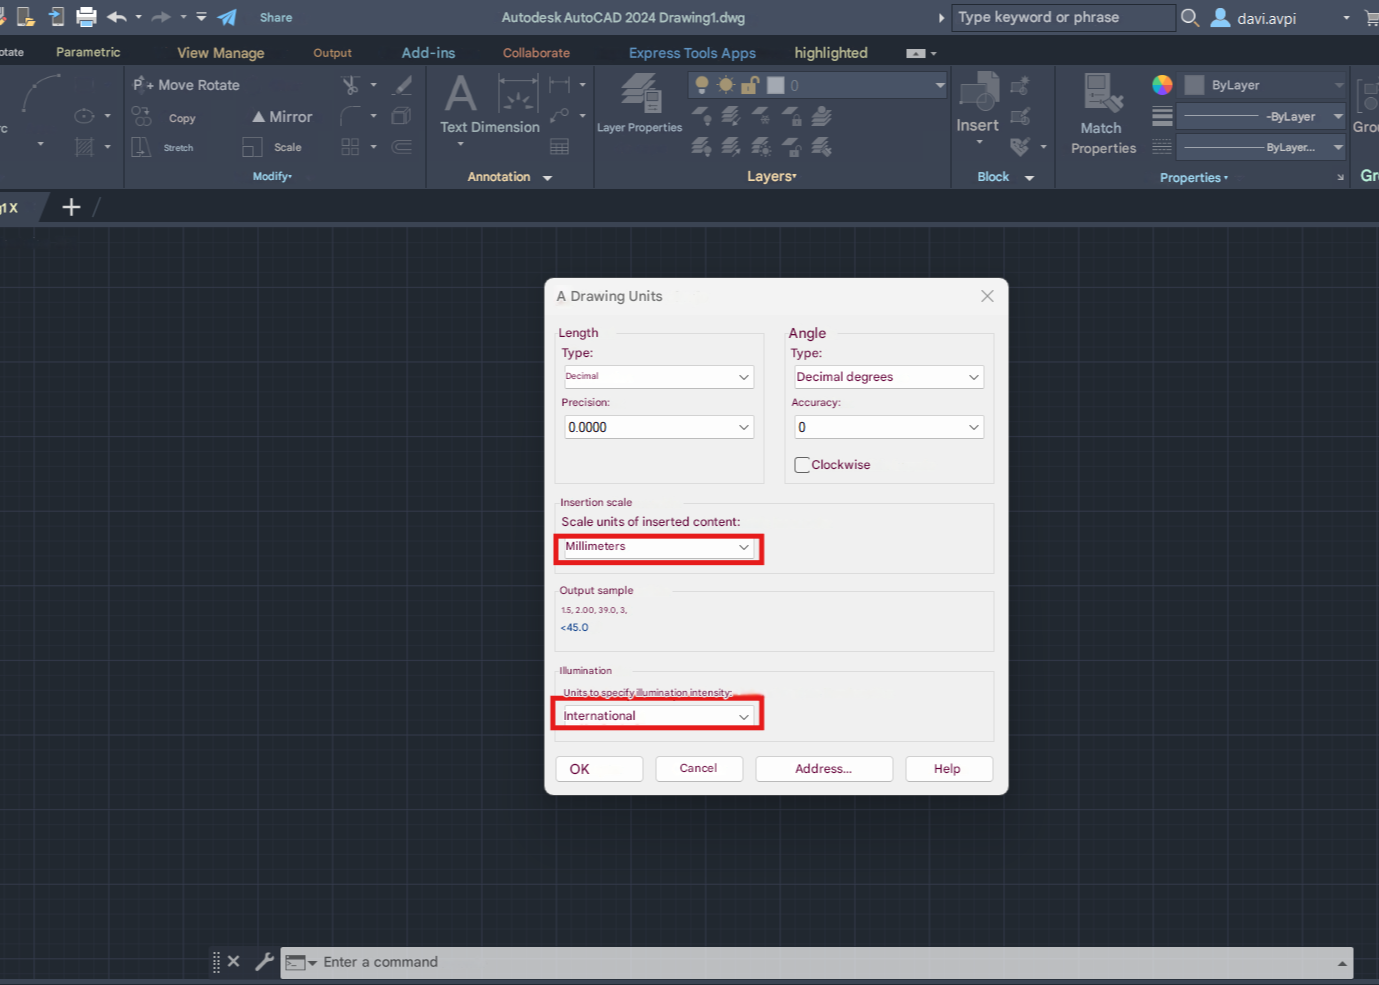Activate the Mirror tool

(x=282, y=117)
